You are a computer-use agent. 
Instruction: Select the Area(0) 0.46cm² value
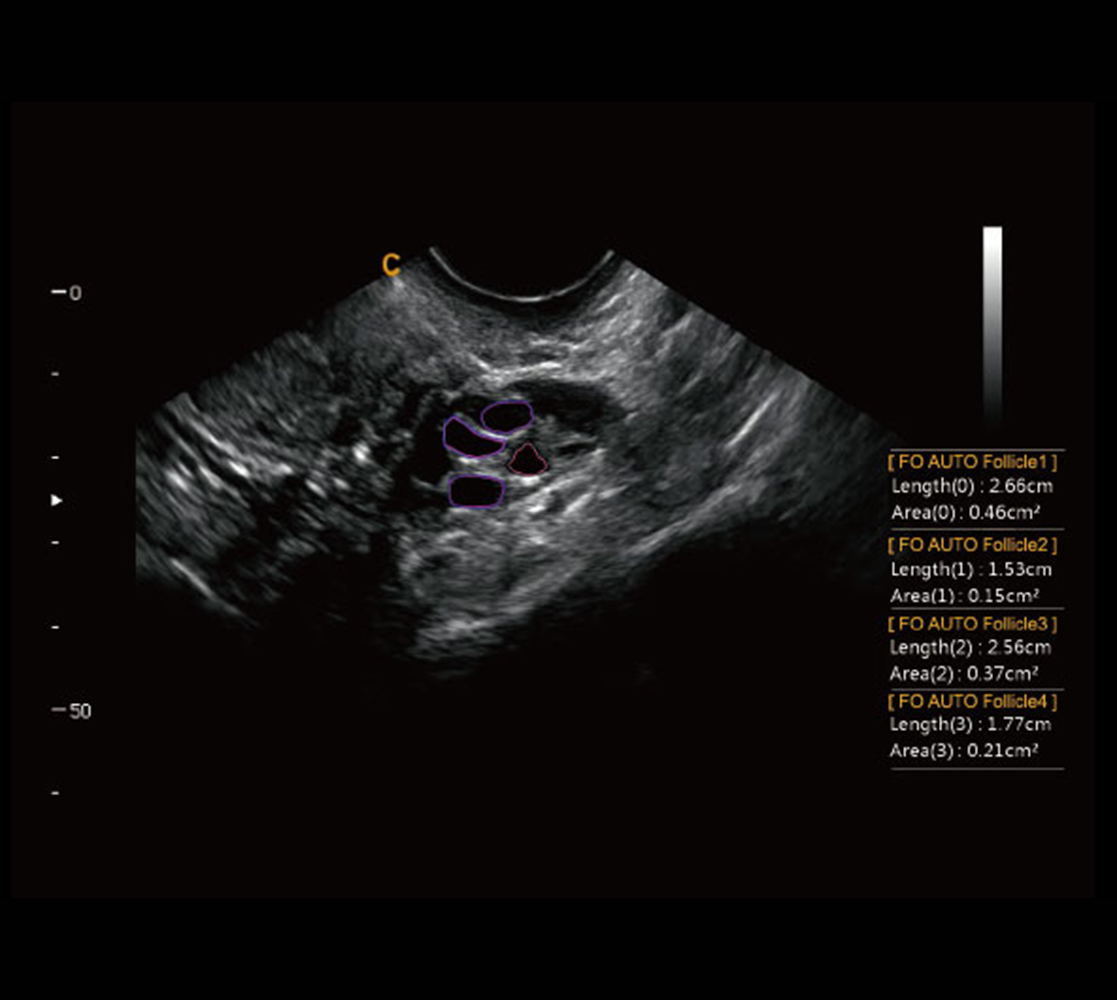click(x=965, y=513)
